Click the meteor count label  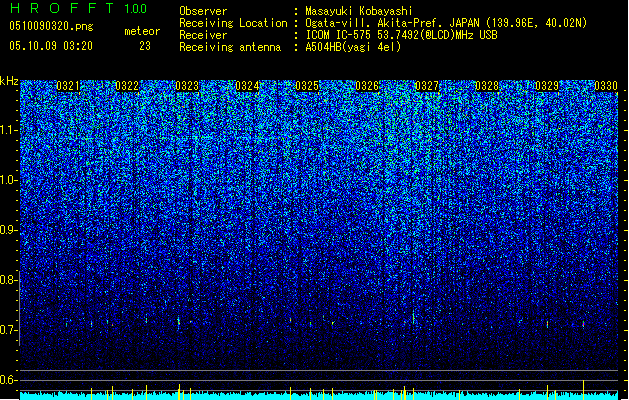coord(142,31)
